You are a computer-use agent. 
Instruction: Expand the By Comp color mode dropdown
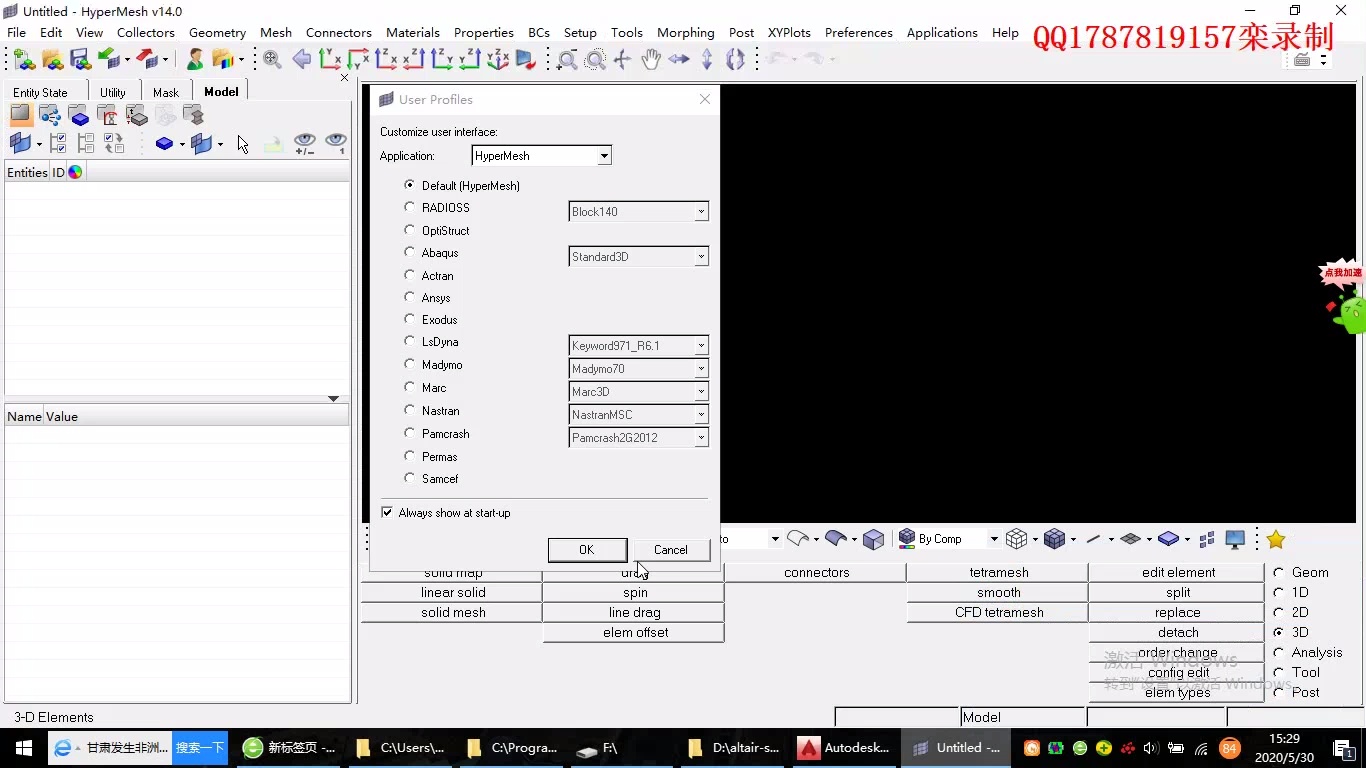pyautogui.click(x=993, y=539)
